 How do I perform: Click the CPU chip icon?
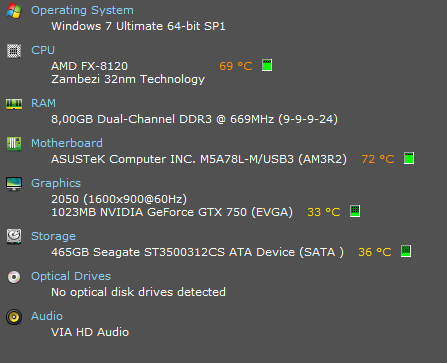(x=14, y=51)
